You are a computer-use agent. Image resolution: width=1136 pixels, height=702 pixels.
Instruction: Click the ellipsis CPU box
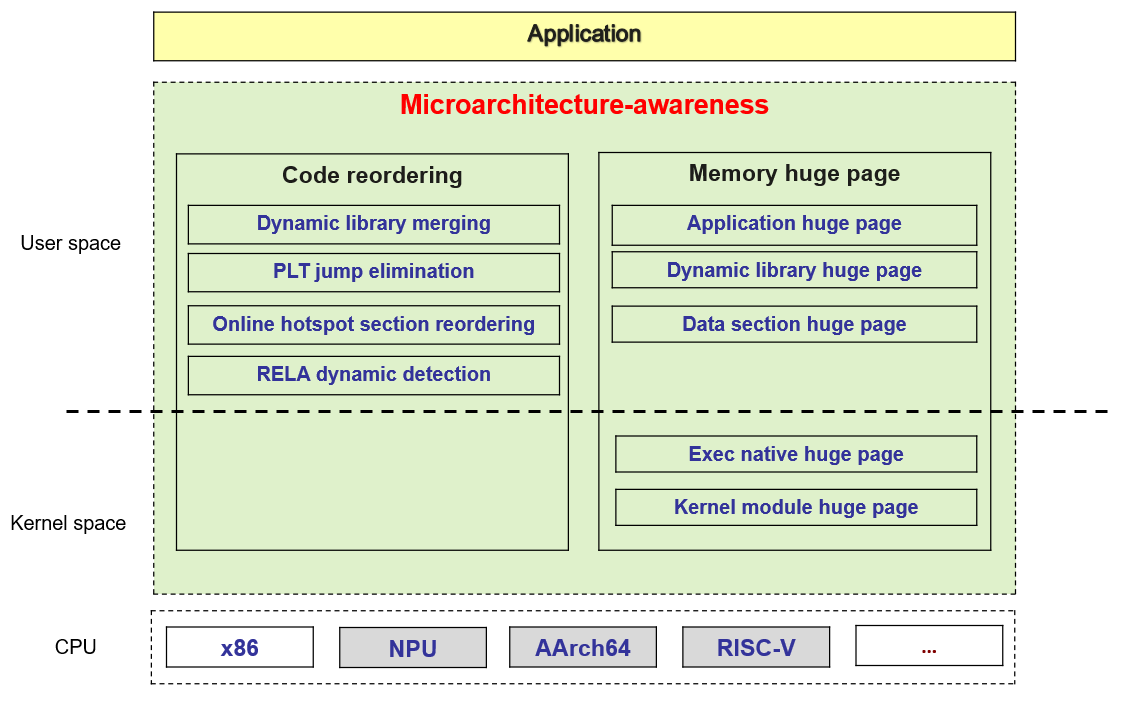tap(929, 647)
